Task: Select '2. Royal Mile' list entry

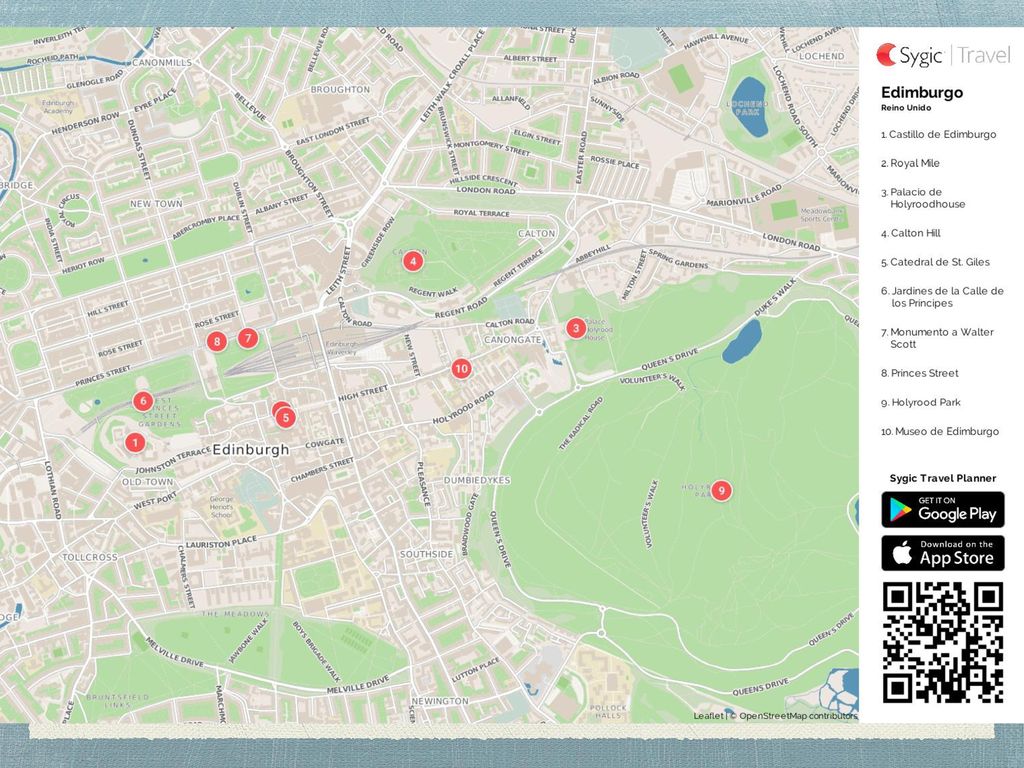Action: 910,163
